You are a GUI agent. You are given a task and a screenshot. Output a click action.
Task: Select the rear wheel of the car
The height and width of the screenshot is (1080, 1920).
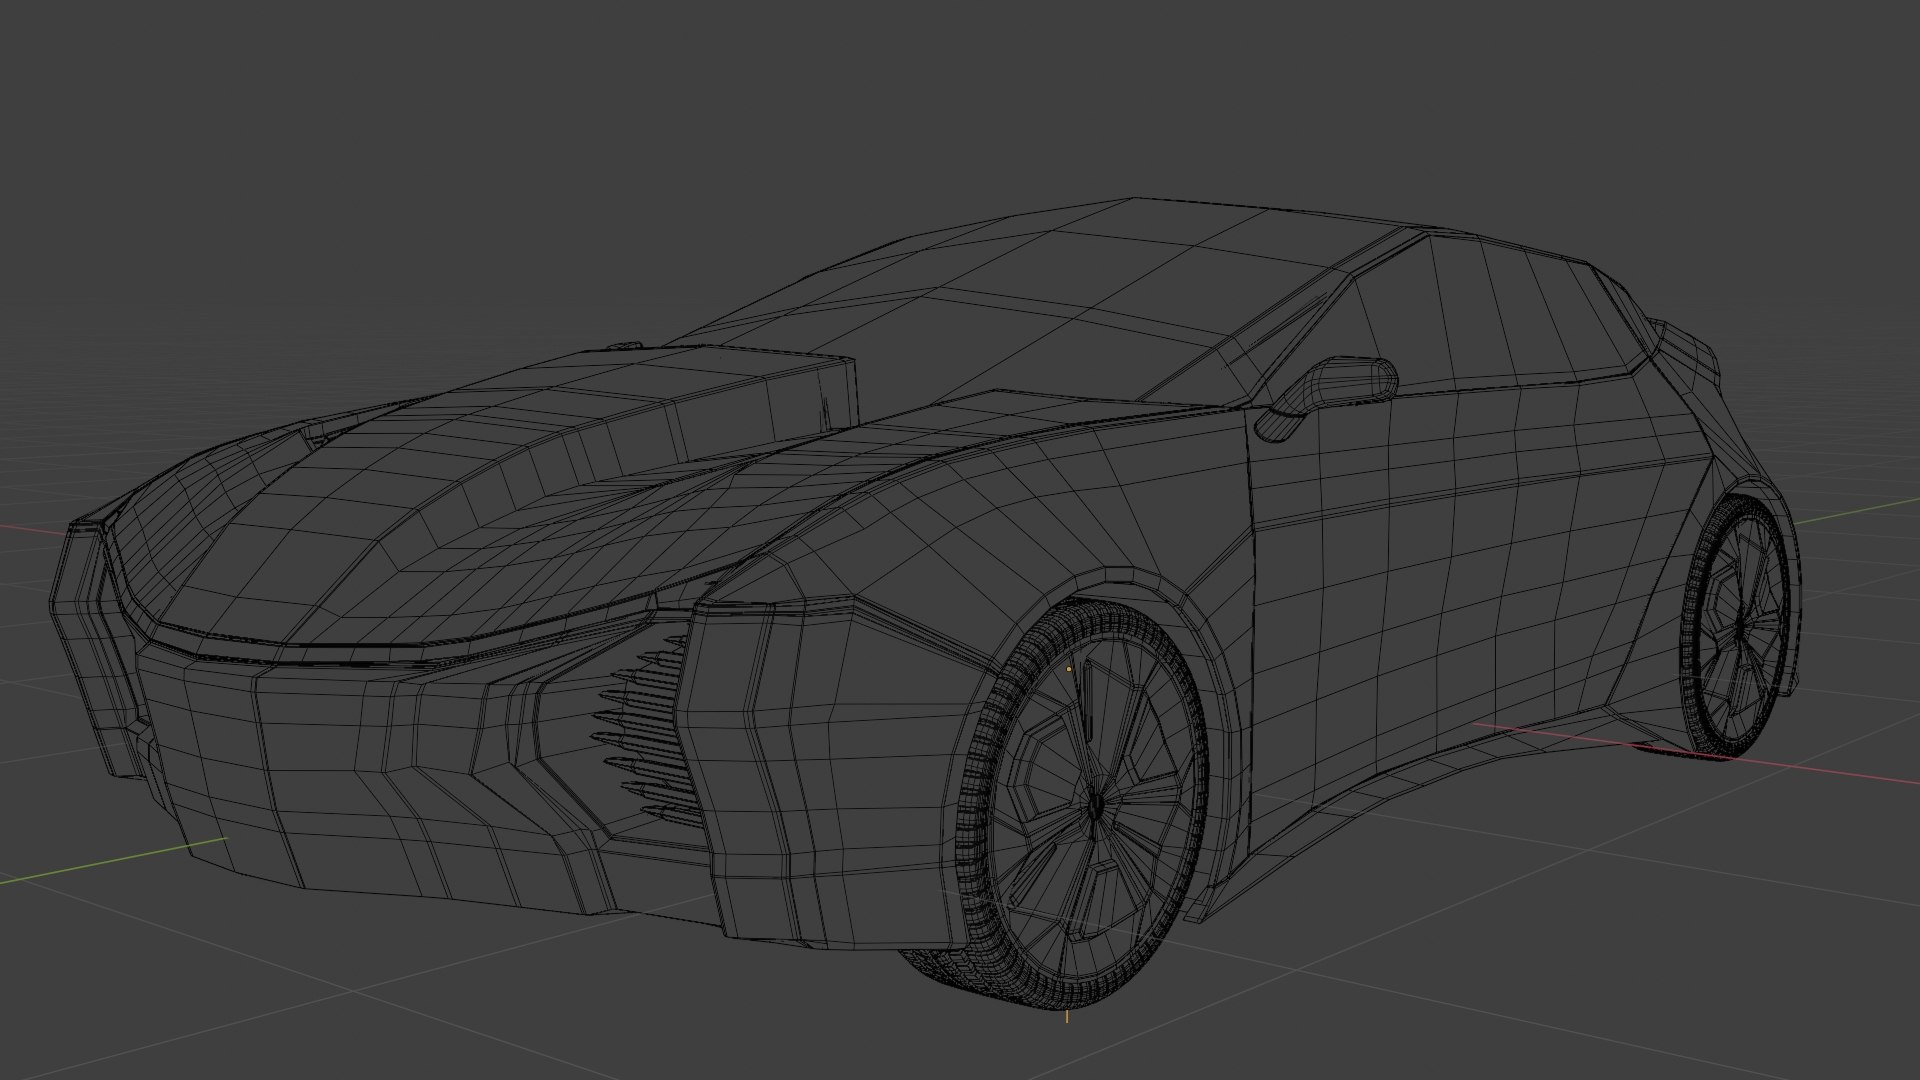pos(1737,626)
